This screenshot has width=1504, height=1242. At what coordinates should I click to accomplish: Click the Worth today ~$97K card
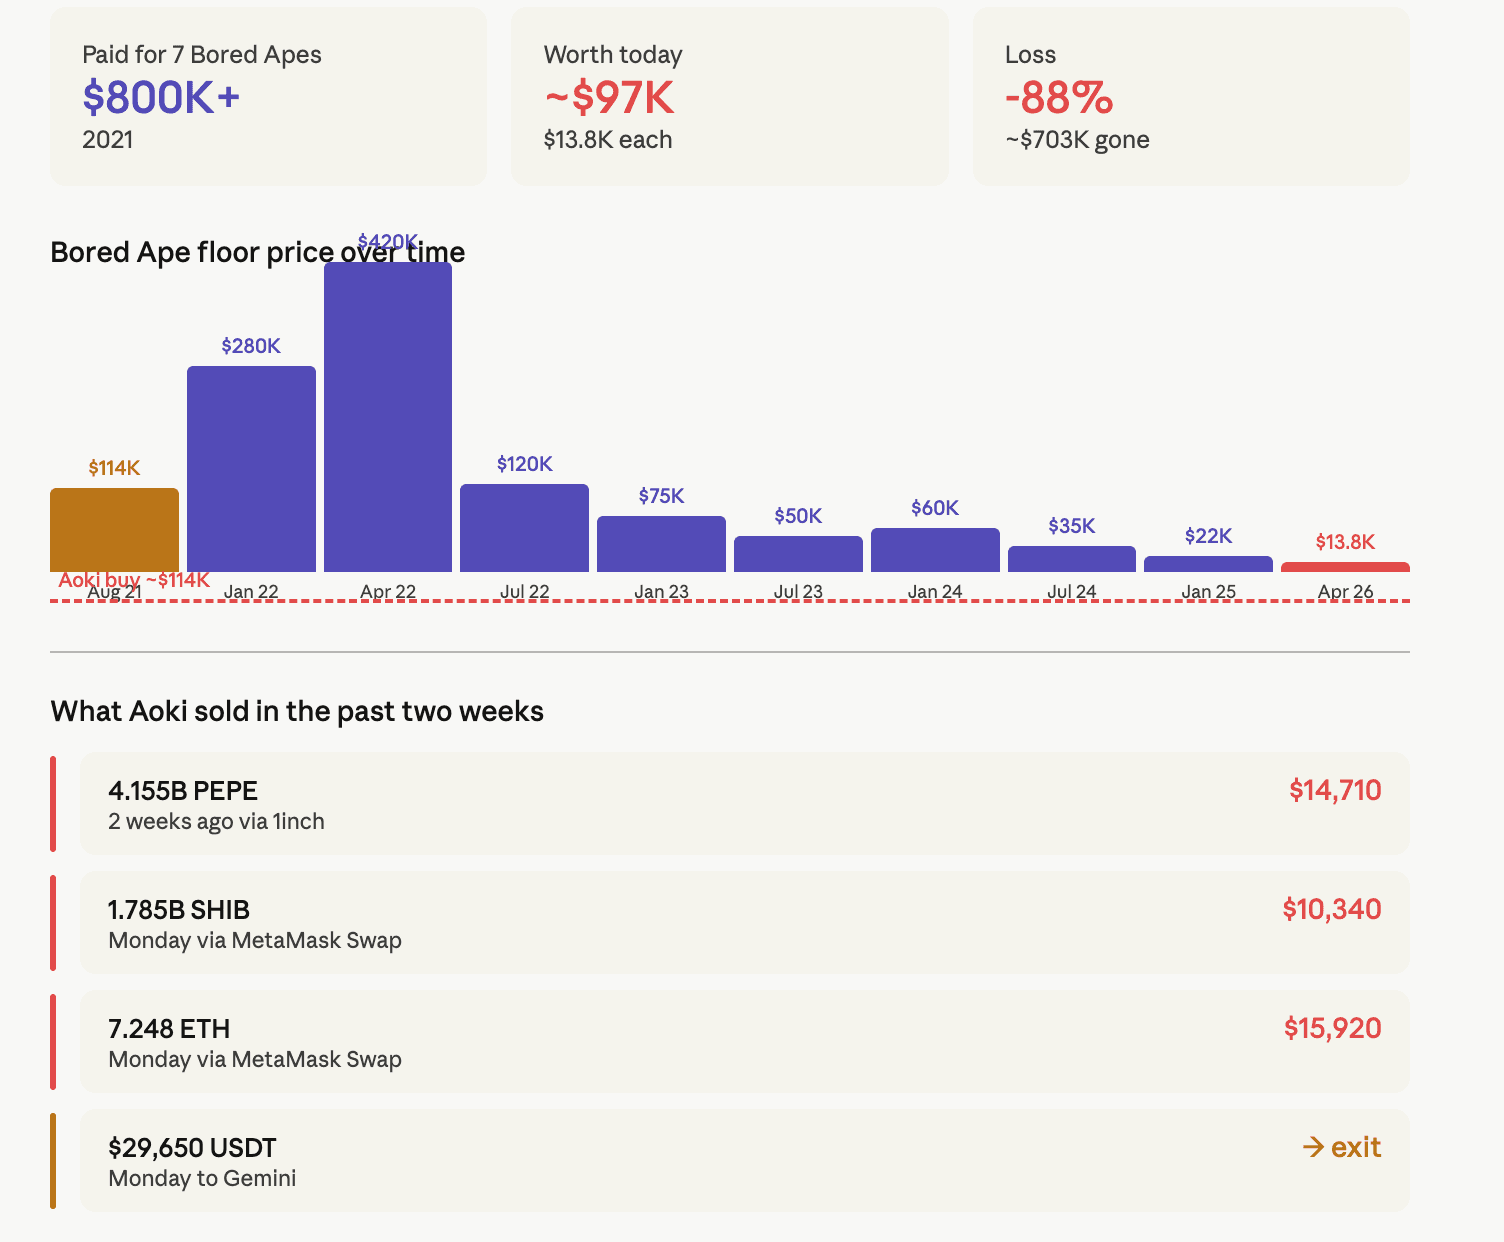click(729, 97)
